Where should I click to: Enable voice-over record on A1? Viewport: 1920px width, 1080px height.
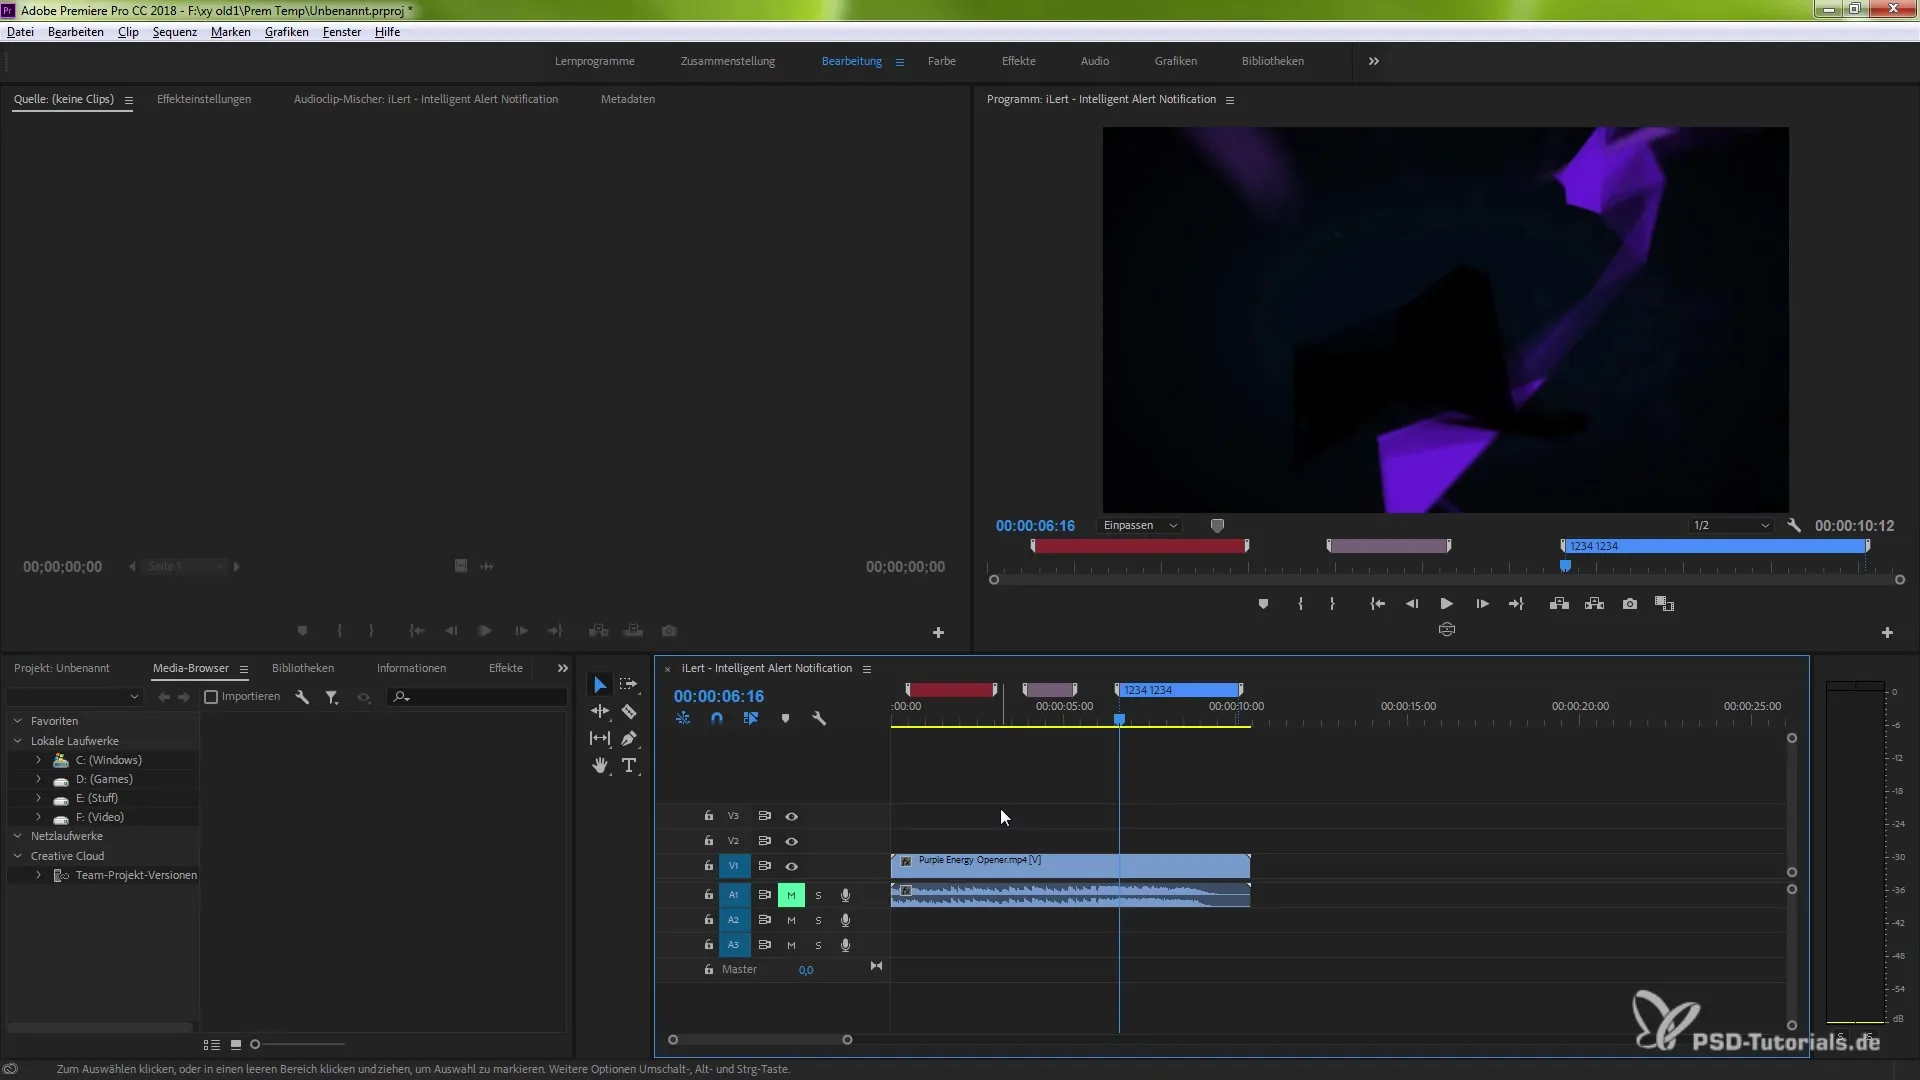[x=845, y=895]
